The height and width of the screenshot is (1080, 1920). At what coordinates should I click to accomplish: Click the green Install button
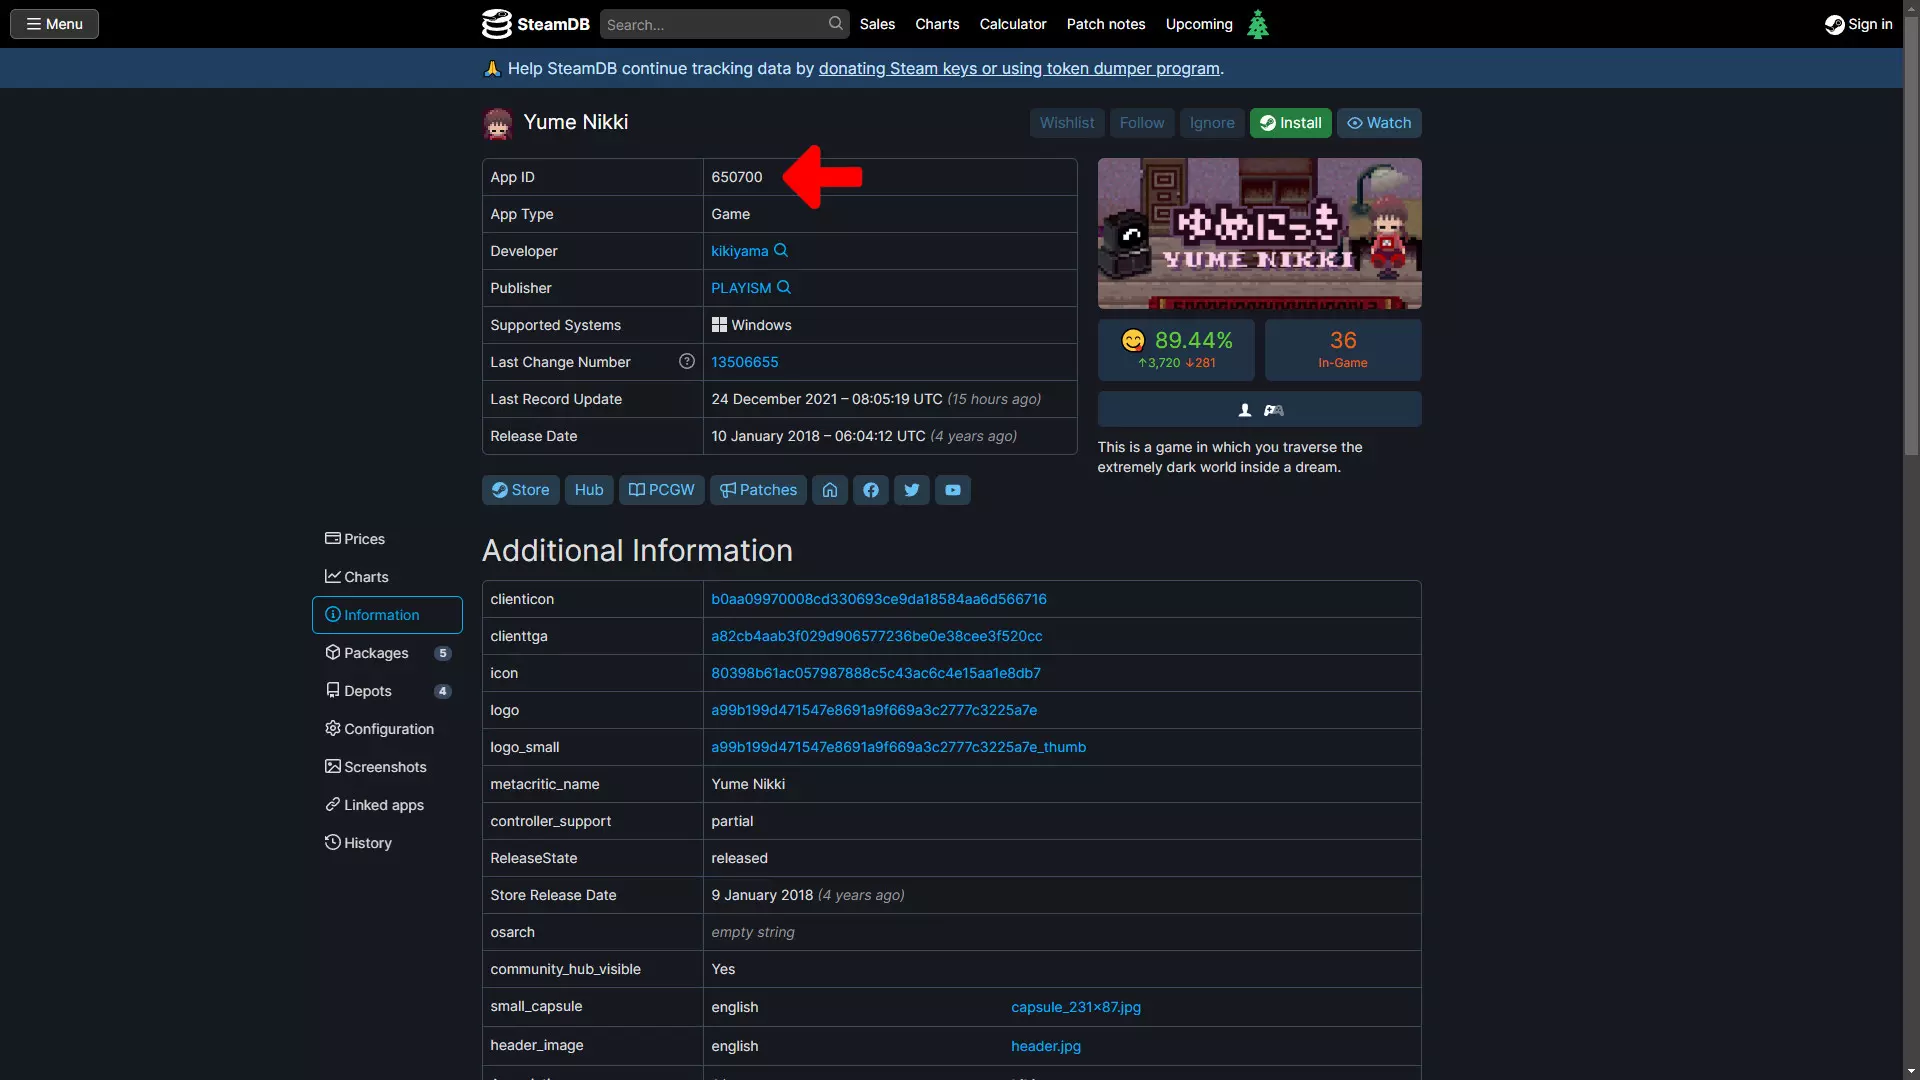(x=1290, y=123)
